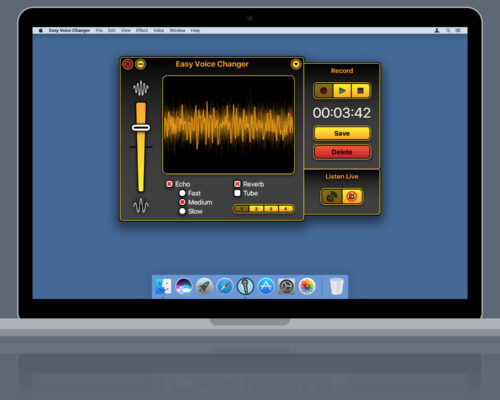Stop playback with the square stop button
500x400 pixels.
360,91
